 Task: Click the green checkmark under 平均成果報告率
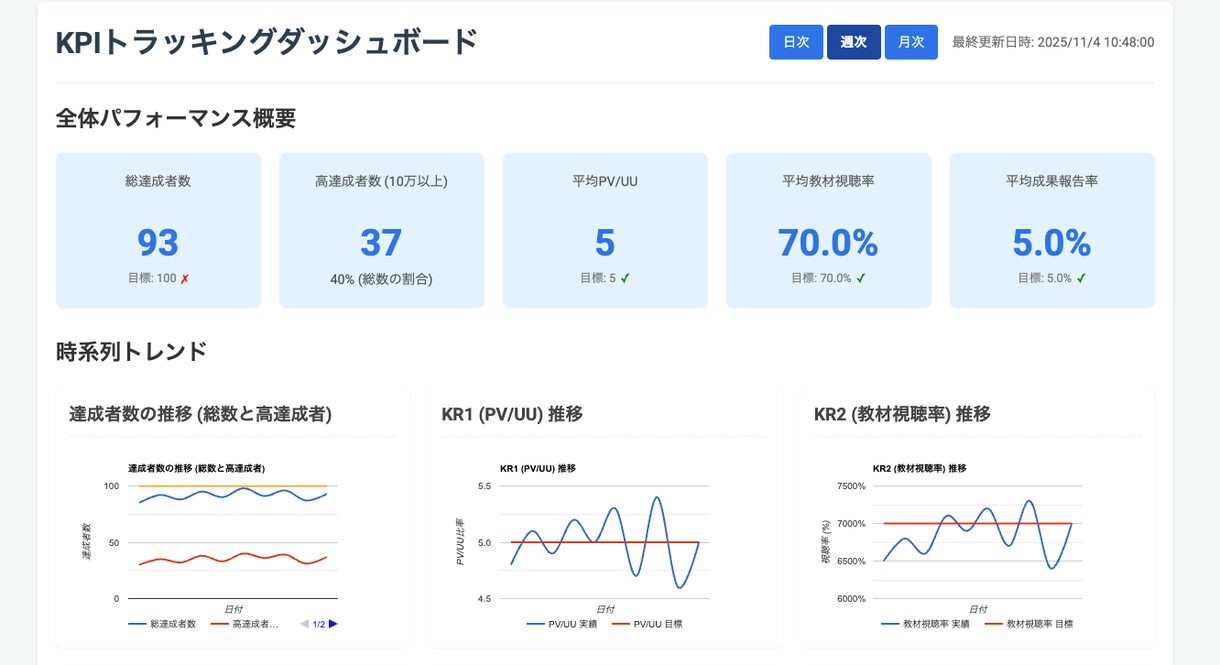[1081, 278]
